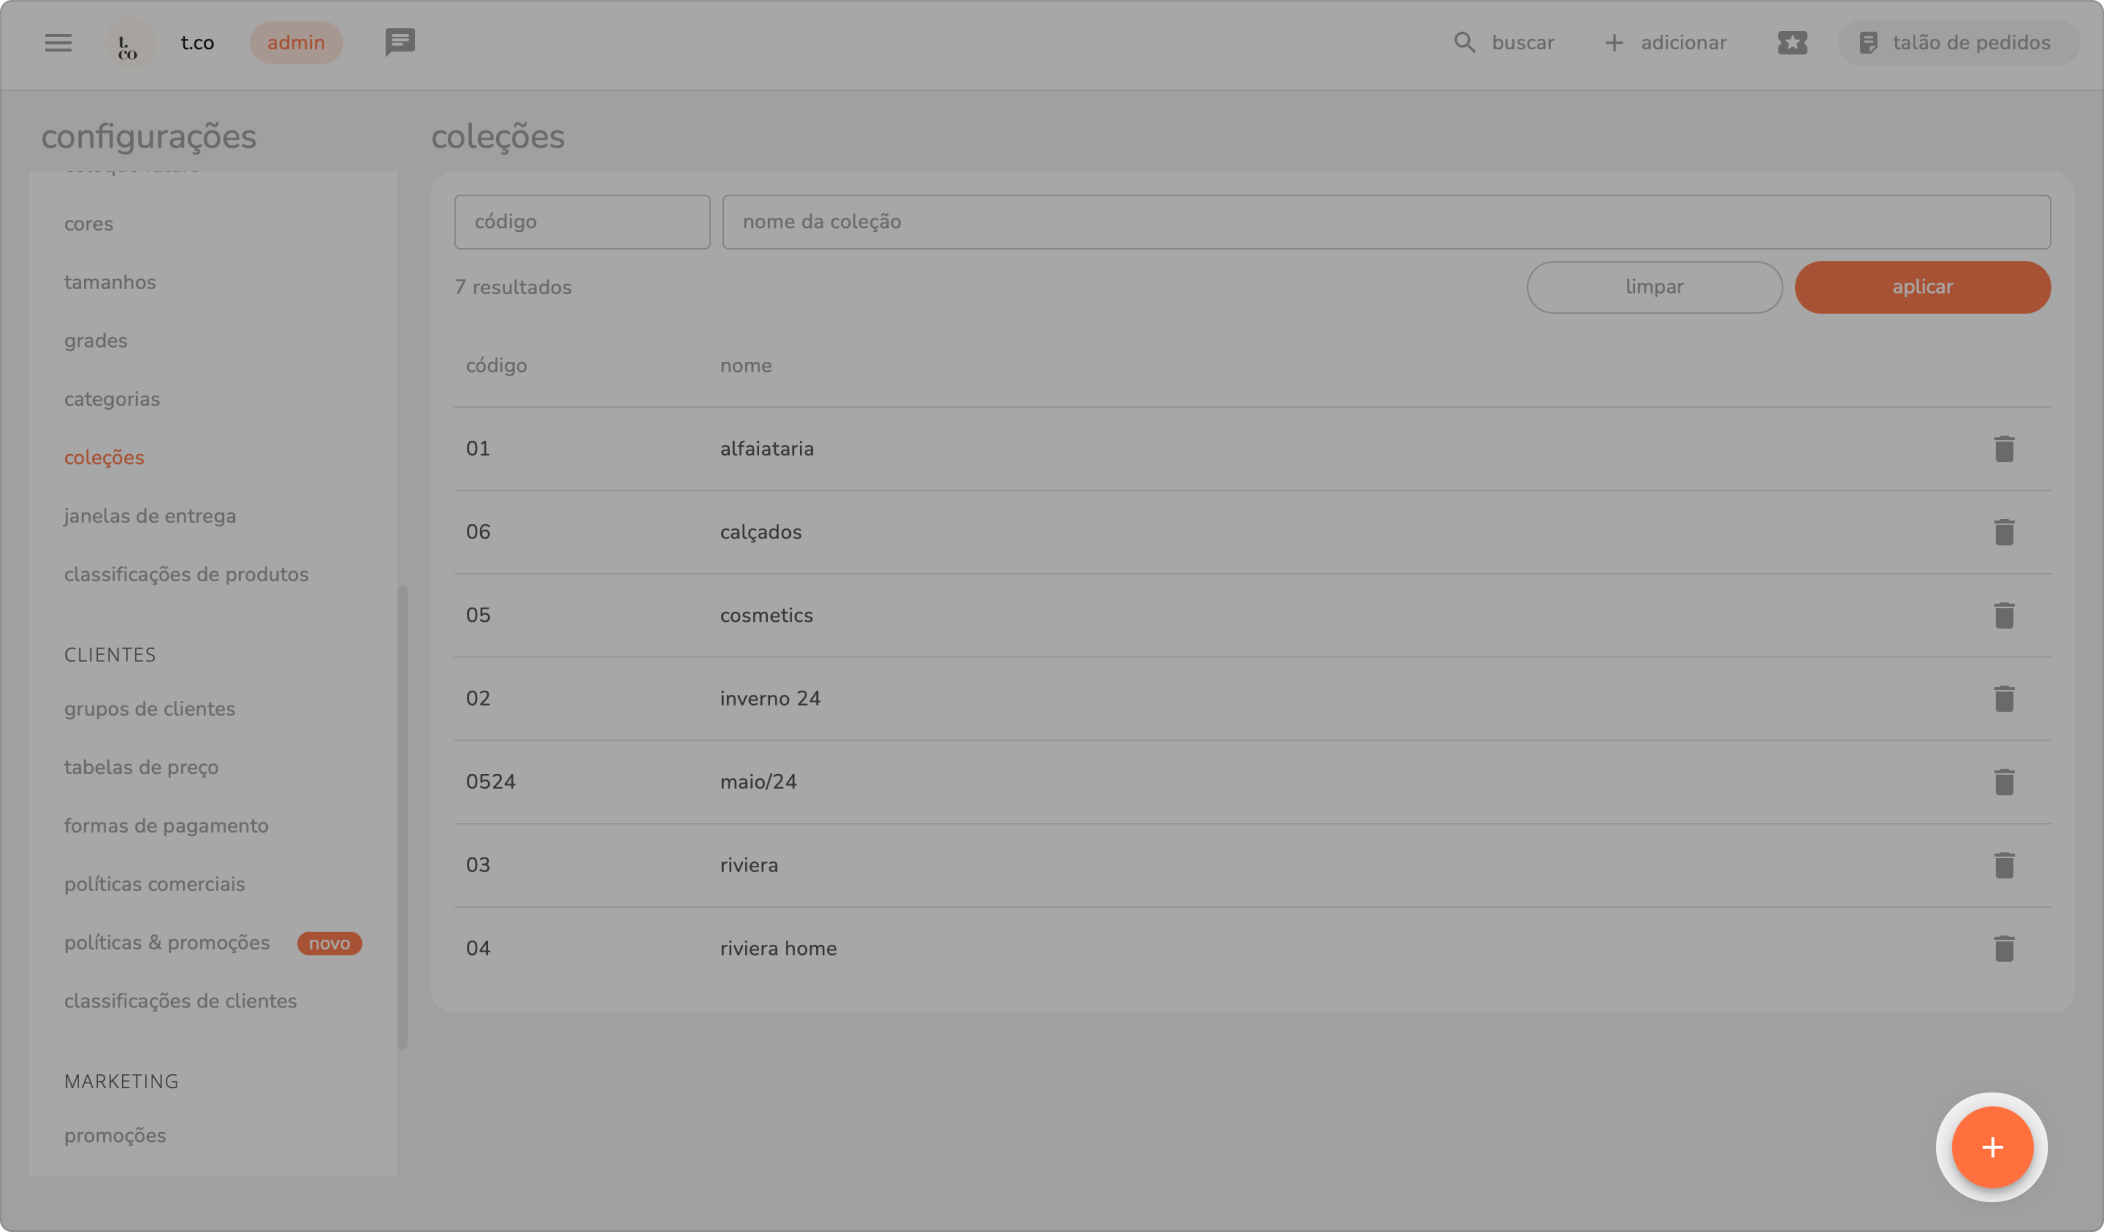
Task: Delete the maio/24 collection
Action: coord(2003,782)
